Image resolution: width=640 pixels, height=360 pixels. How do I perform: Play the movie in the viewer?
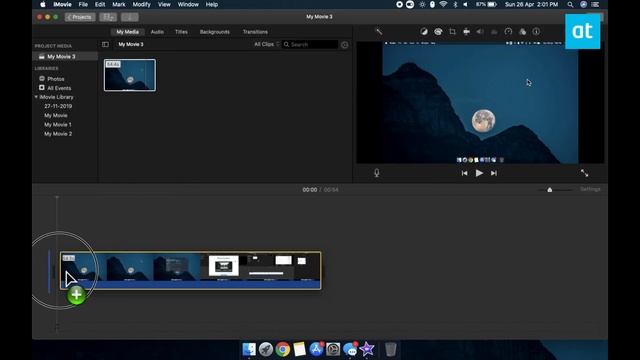point(479,173)
